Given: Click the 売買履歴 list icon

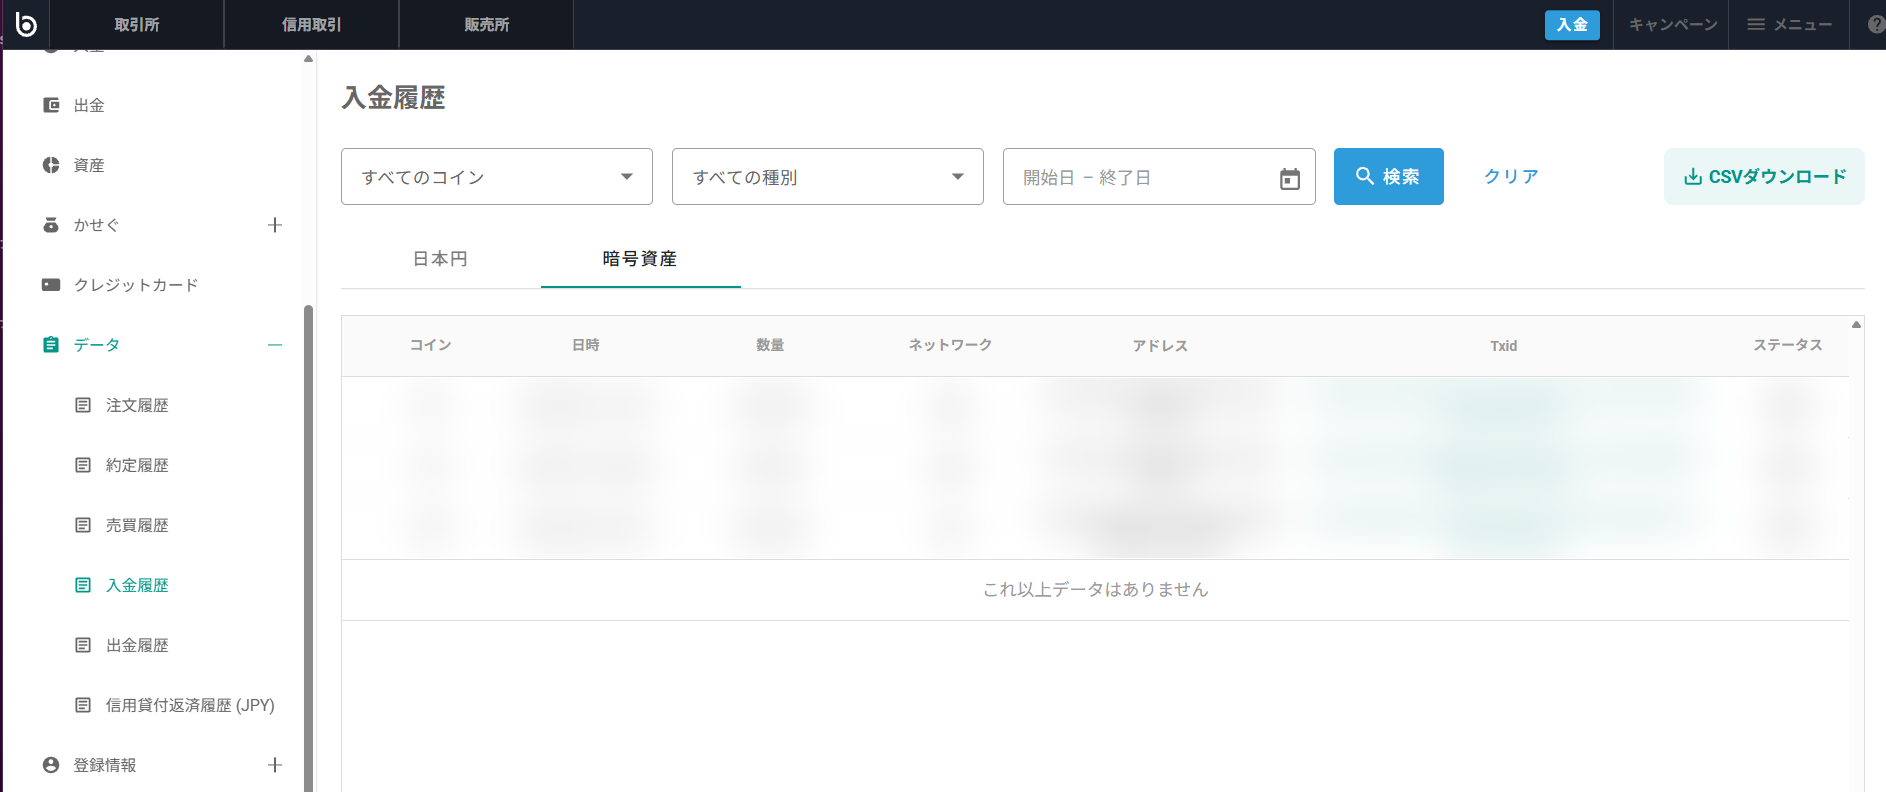Looking at the screenshot, I should pos(83,525).
